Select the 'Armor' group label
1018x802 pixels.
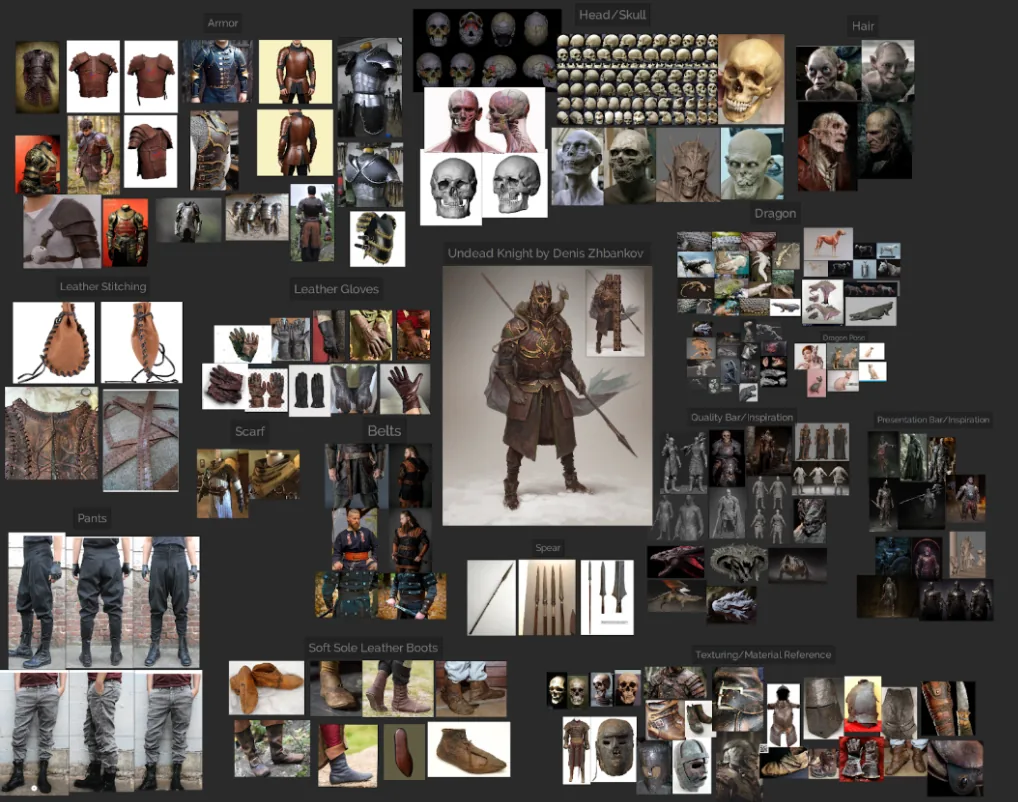223,23
